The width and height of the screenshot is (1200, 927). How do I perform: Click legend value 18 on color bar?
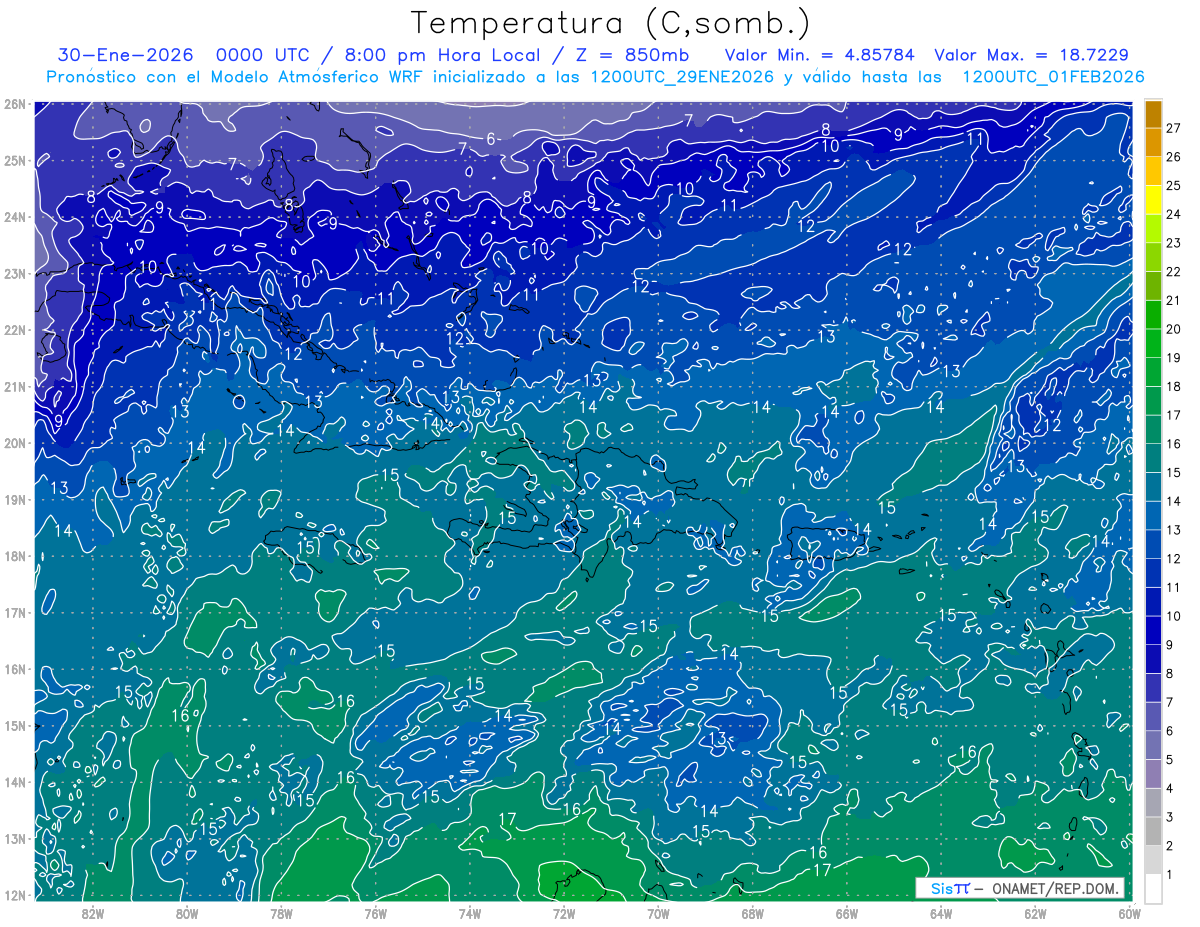pos(1173,386)
